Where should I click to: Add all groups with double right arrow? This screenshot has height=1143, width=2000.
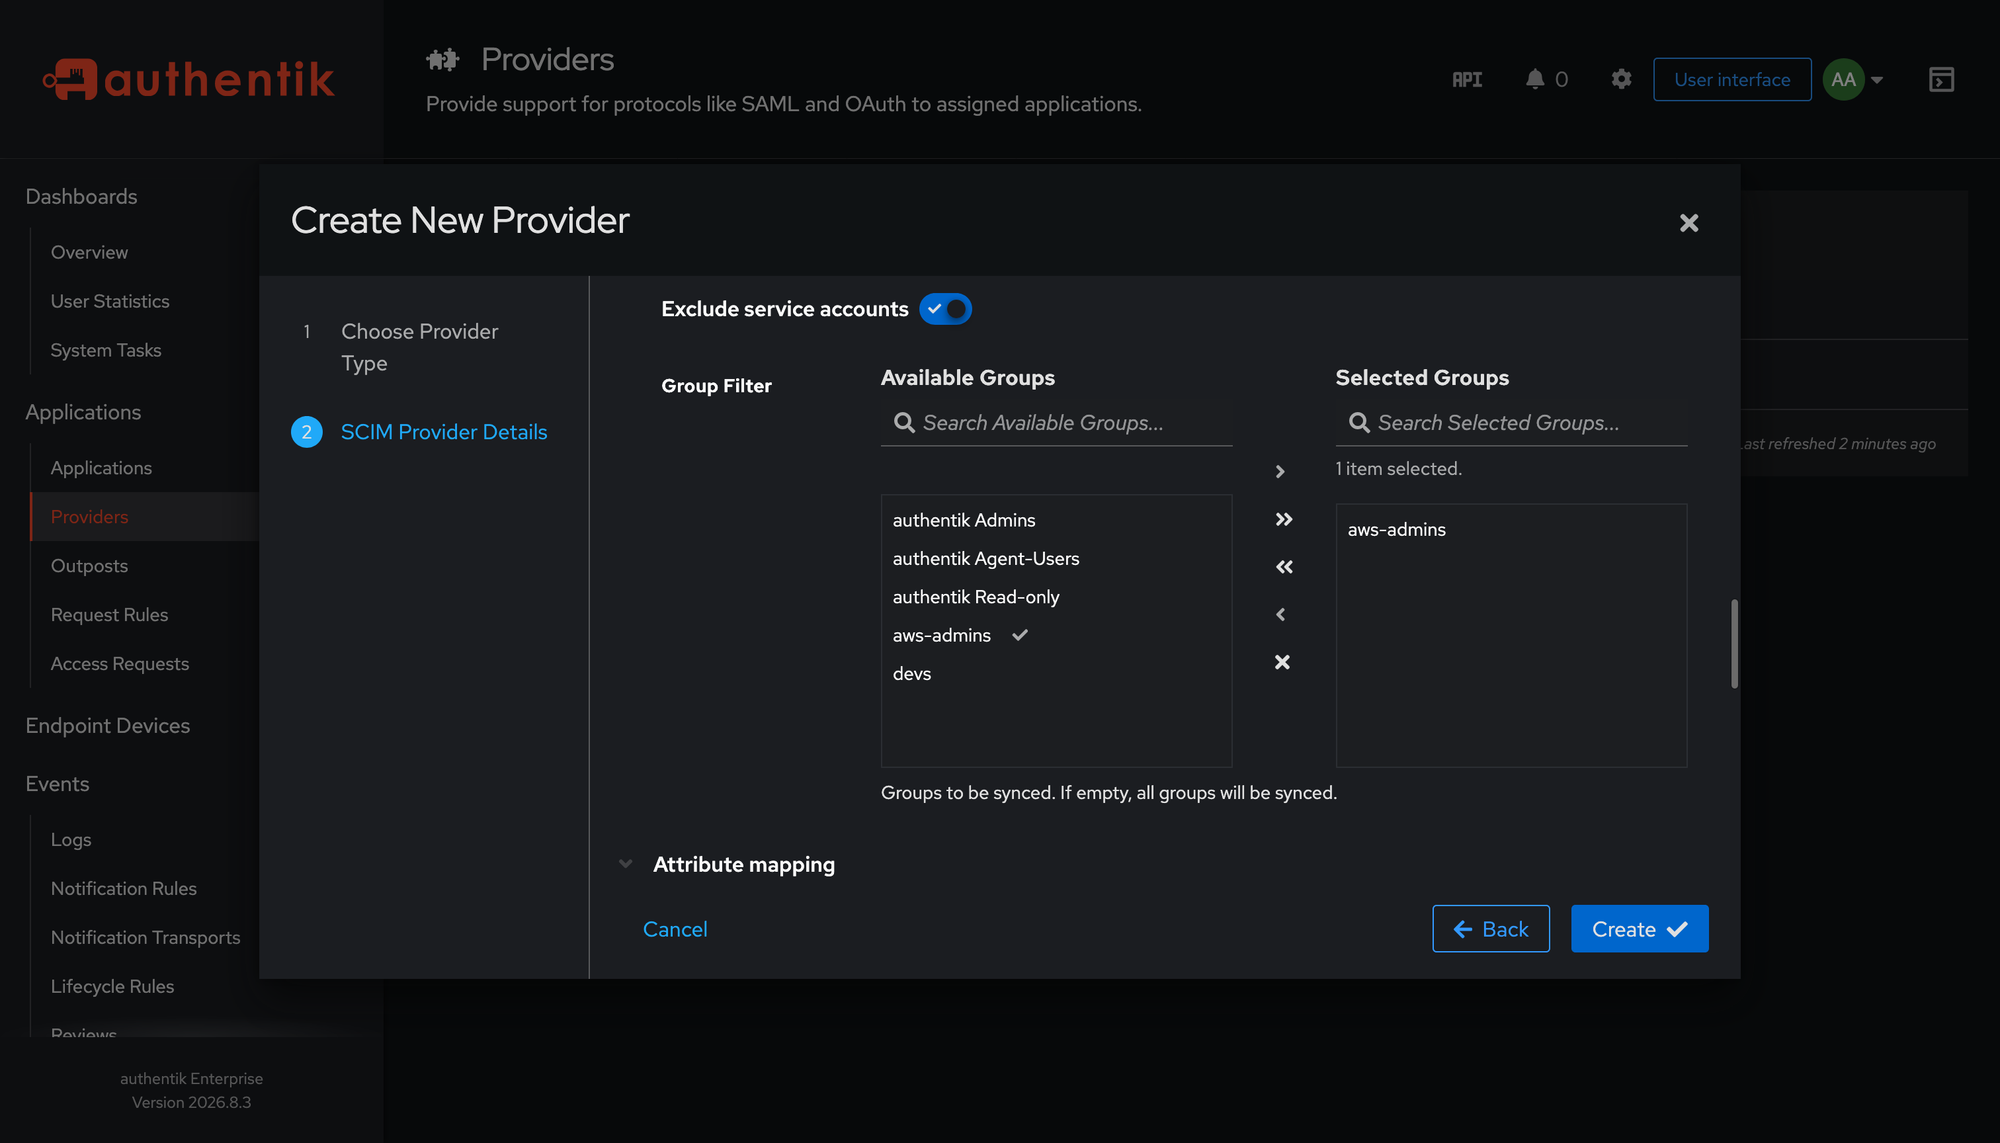tap(1284, 519)
